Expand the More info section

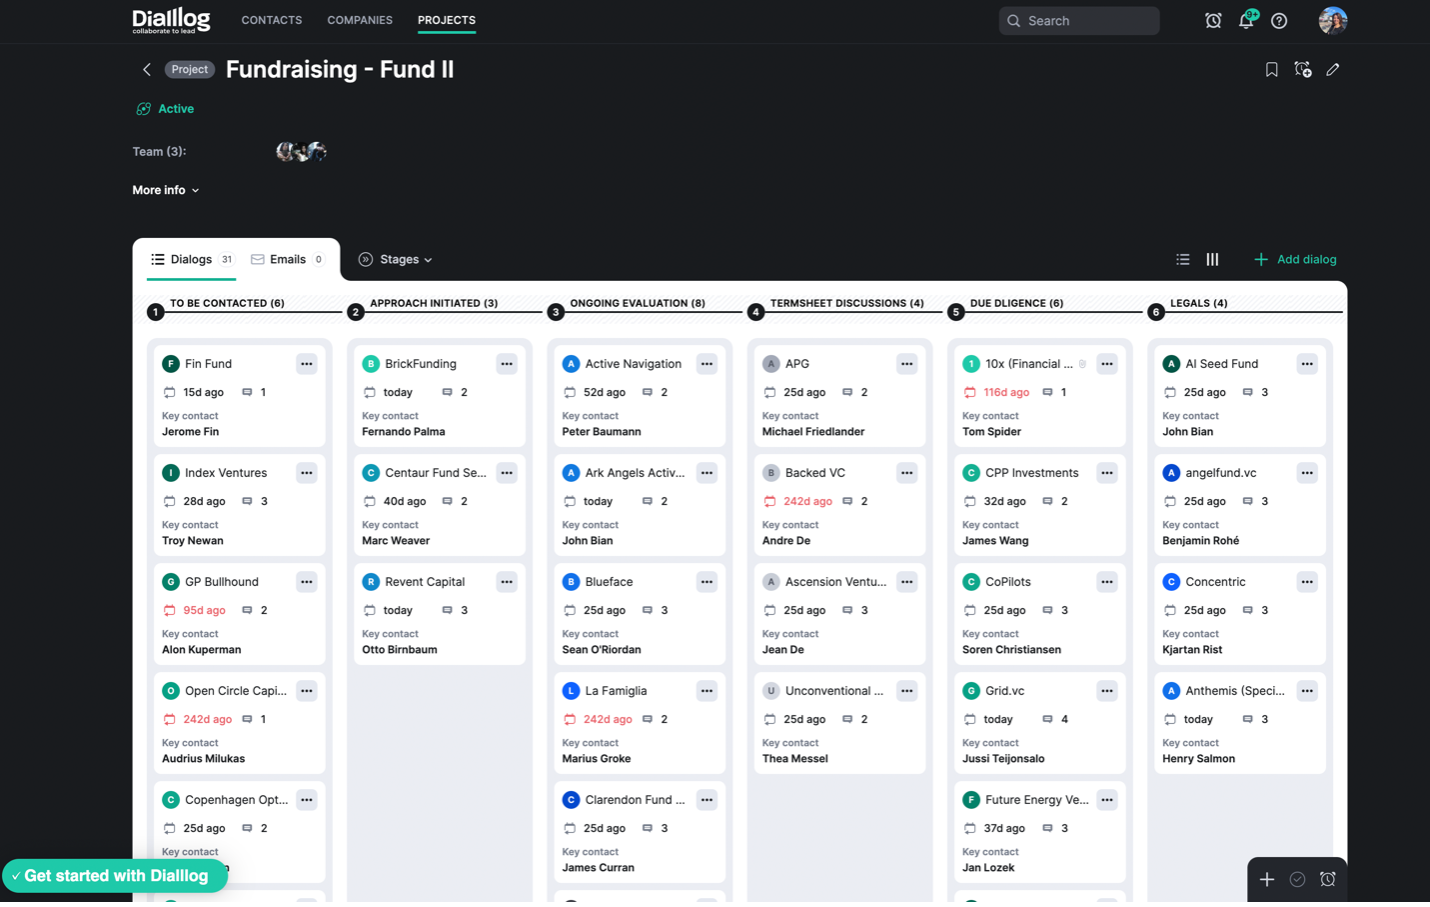[166, 190]
